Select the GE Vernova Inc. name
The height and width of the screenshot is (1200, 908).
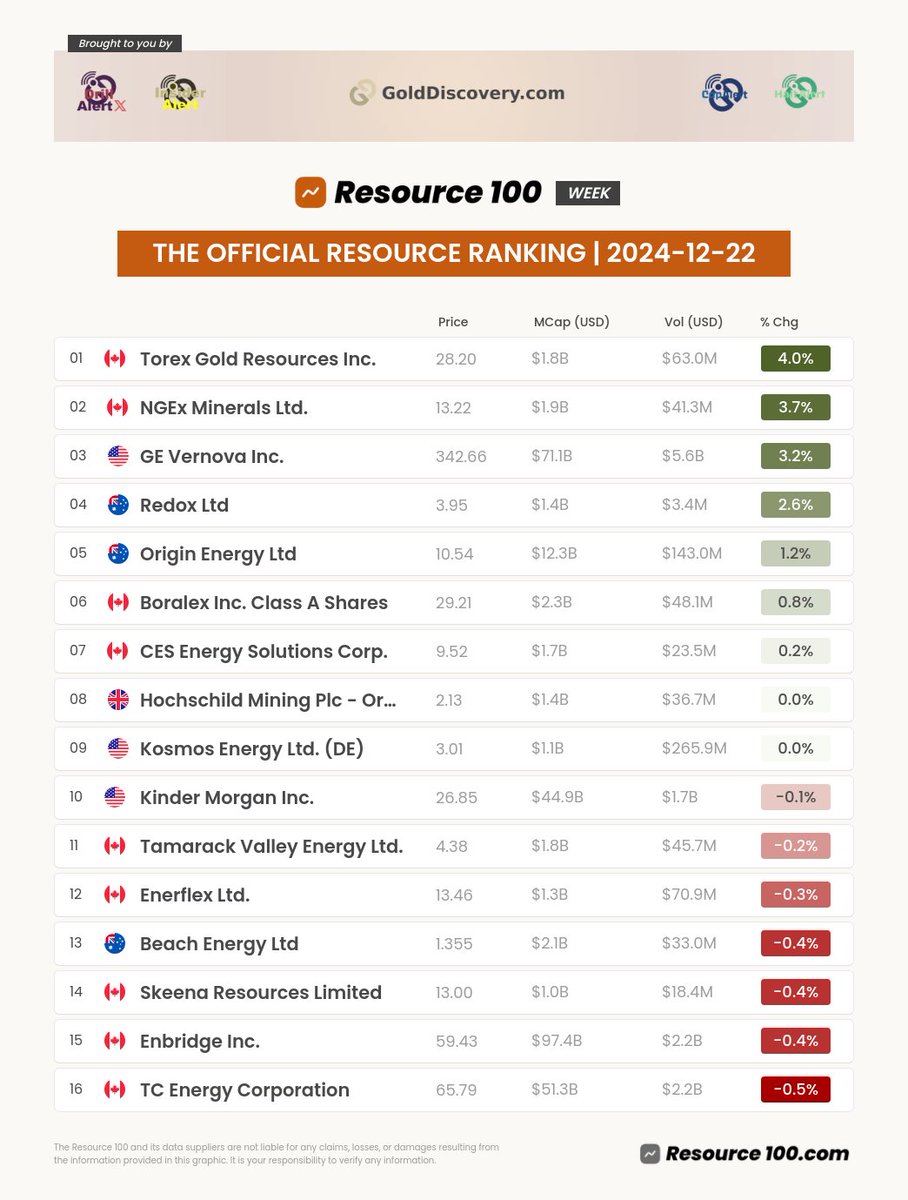212,456
